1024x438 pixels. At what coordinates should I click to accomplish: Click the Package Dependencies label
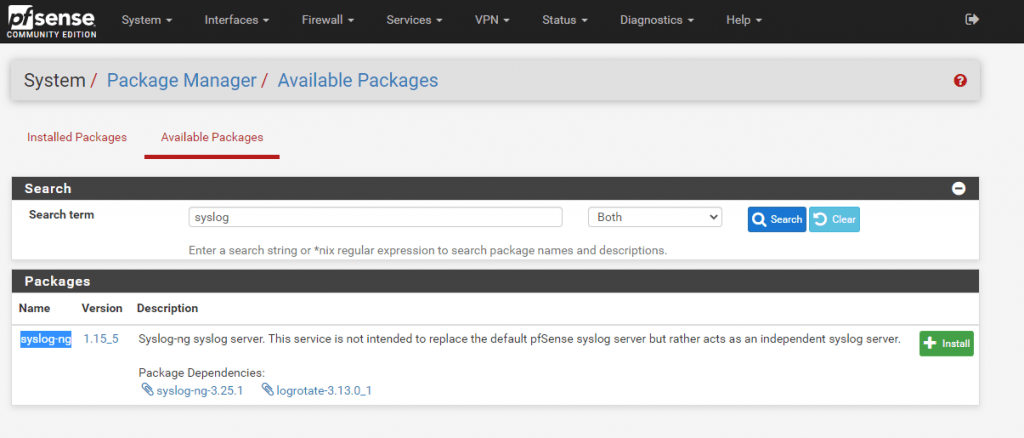[x=202, y=373]
